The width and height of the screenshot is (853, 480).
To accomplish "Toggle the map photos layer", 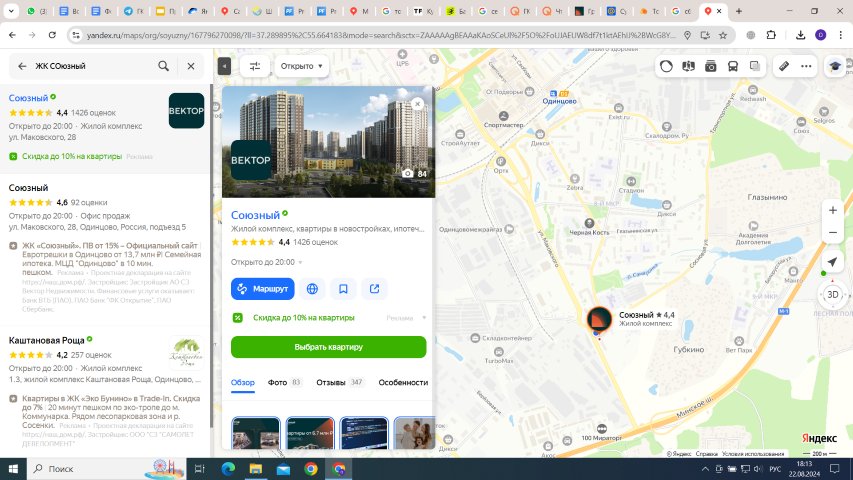I will coord(710,66).
